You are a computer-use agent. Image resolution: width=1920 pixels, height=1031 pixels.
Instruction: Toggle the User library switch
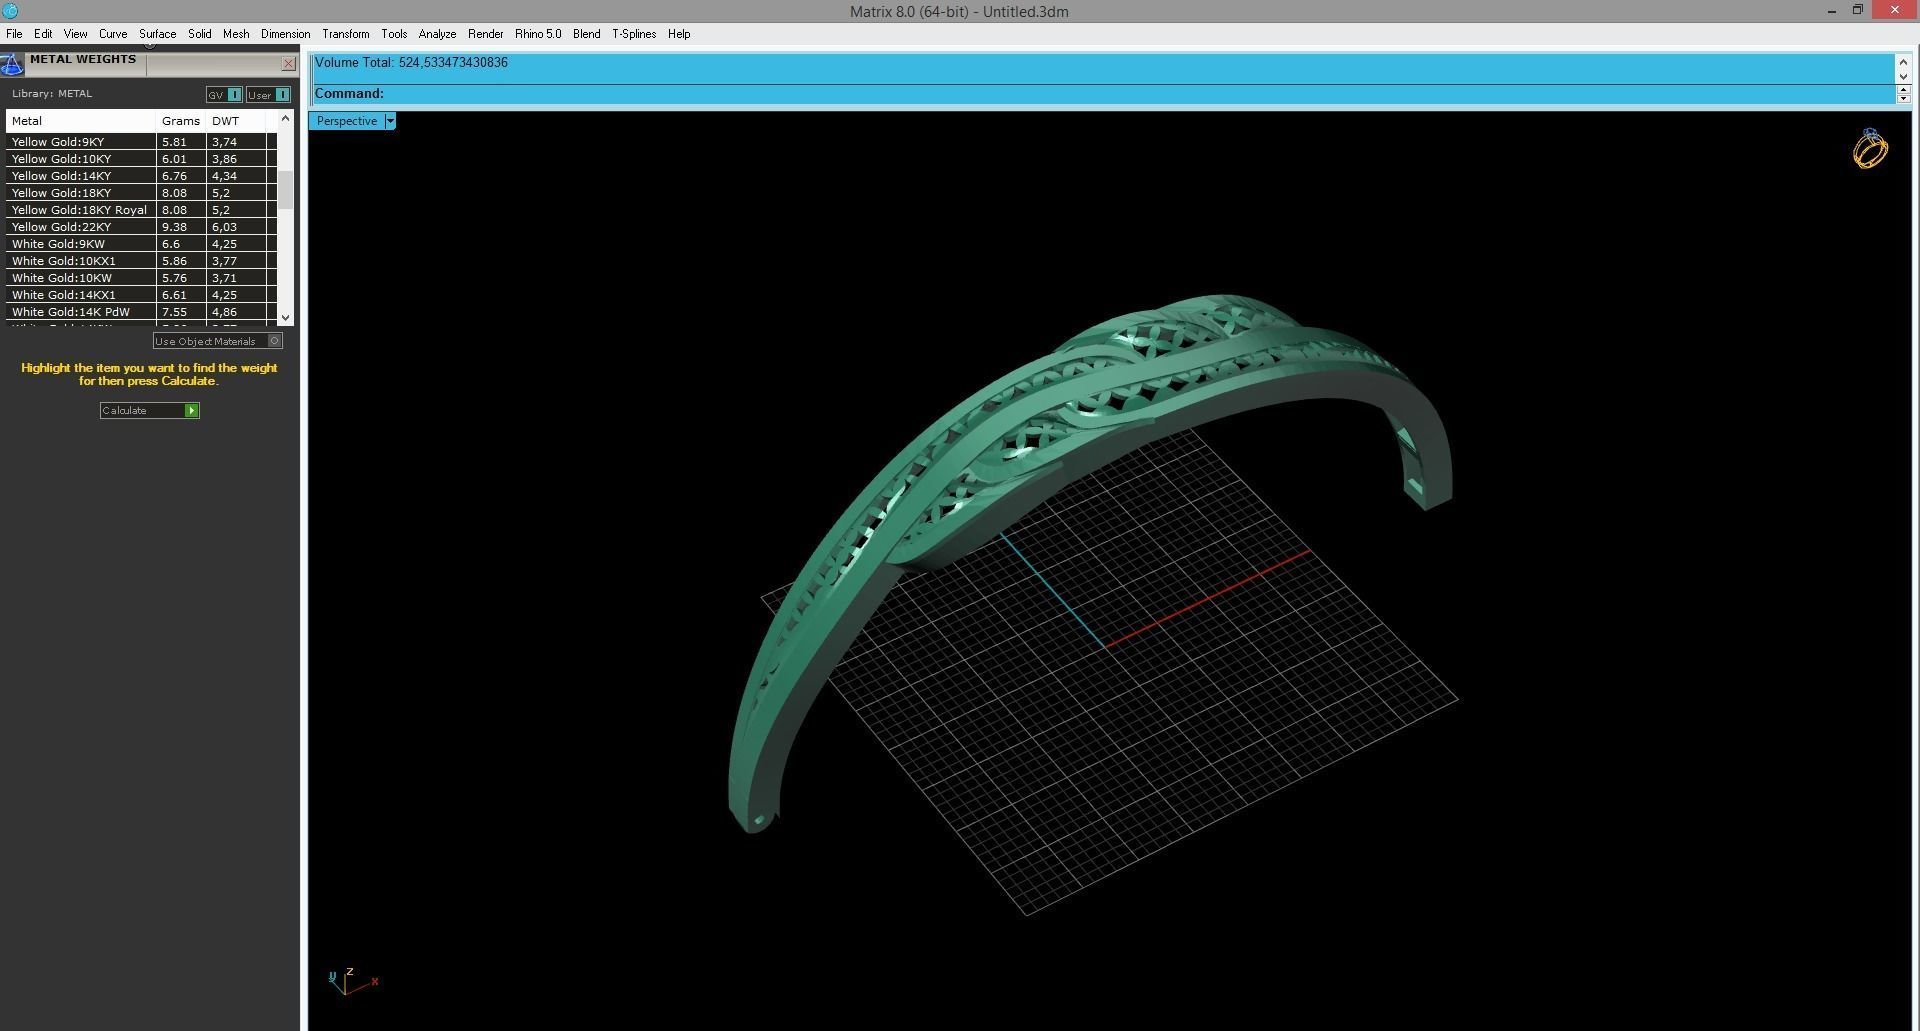tap(268, 95)
